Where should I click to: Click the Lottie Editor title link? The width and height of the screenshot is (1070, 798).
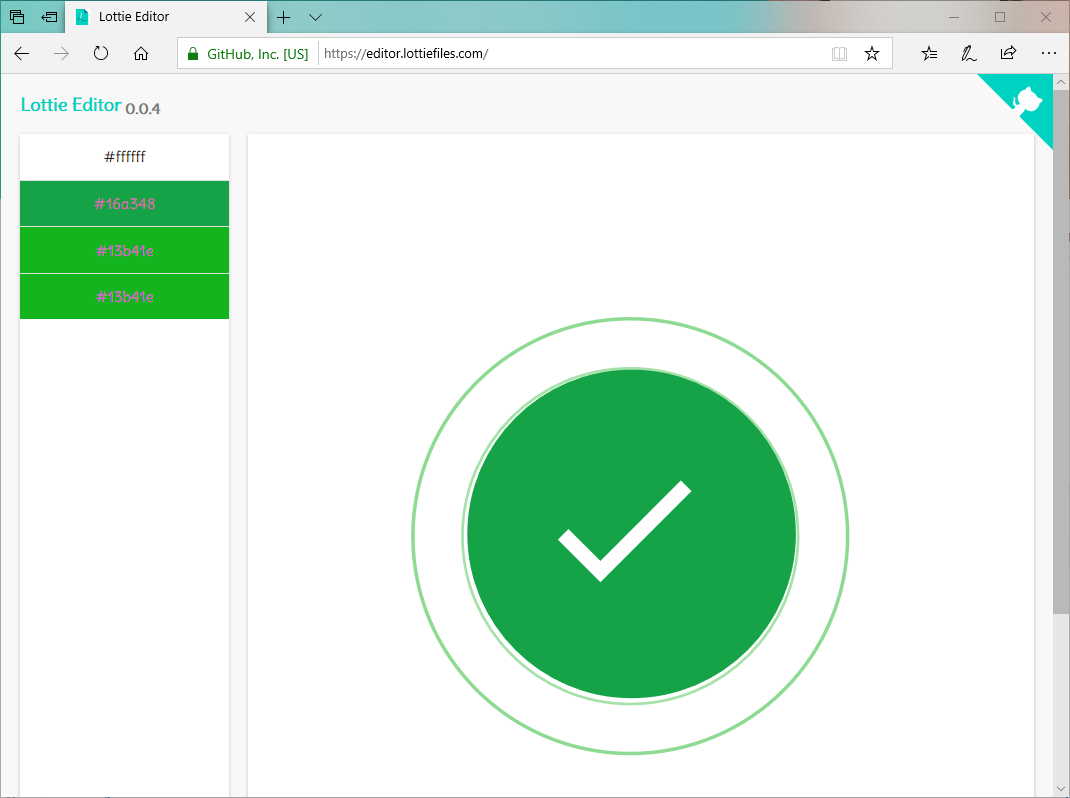click(71, 105)
